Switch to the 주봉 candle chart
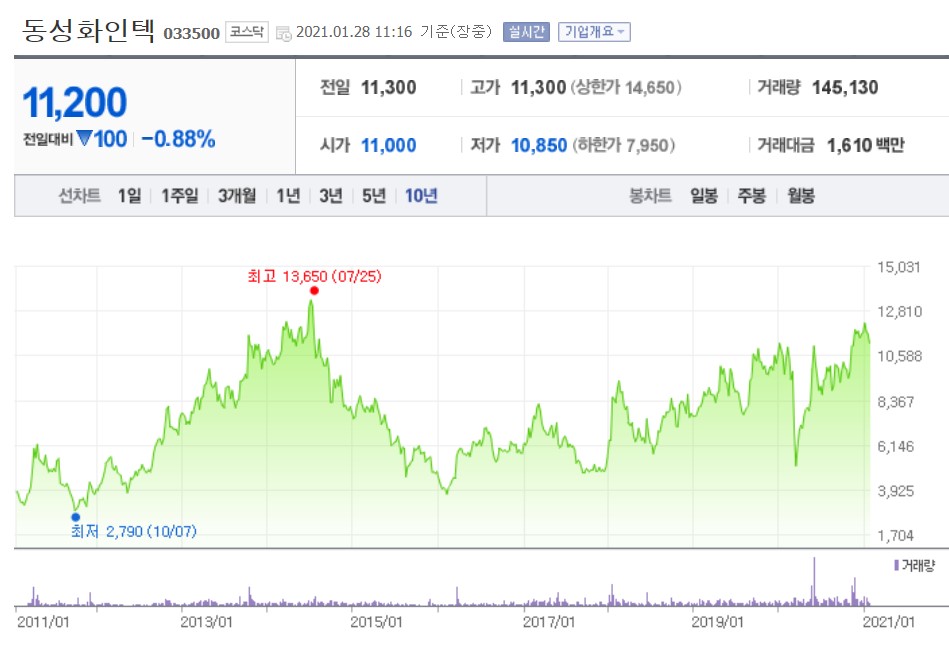 (x=752, y=195)
